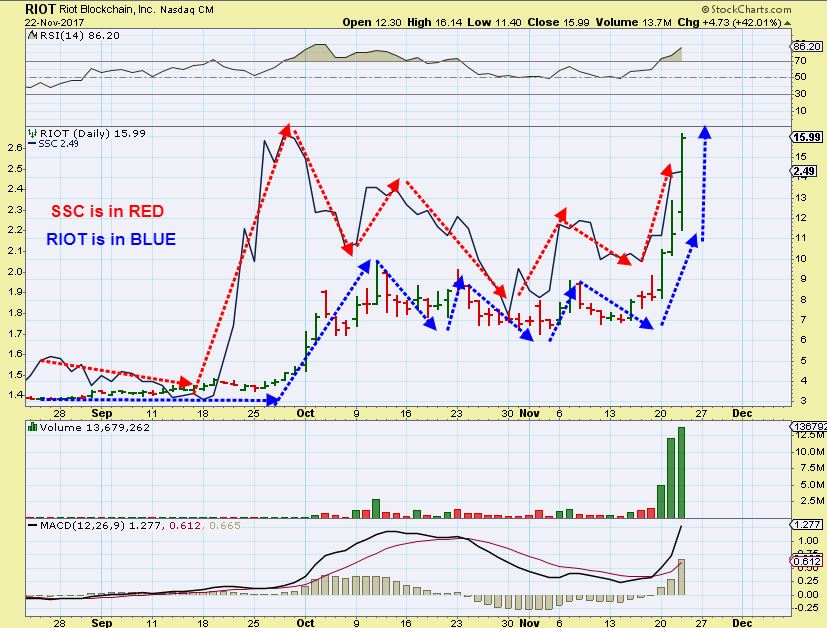The image size is (827, 628).
Task: Click the RSI(14) 86.20 indicator label
Action: click(x=79, y=35)
